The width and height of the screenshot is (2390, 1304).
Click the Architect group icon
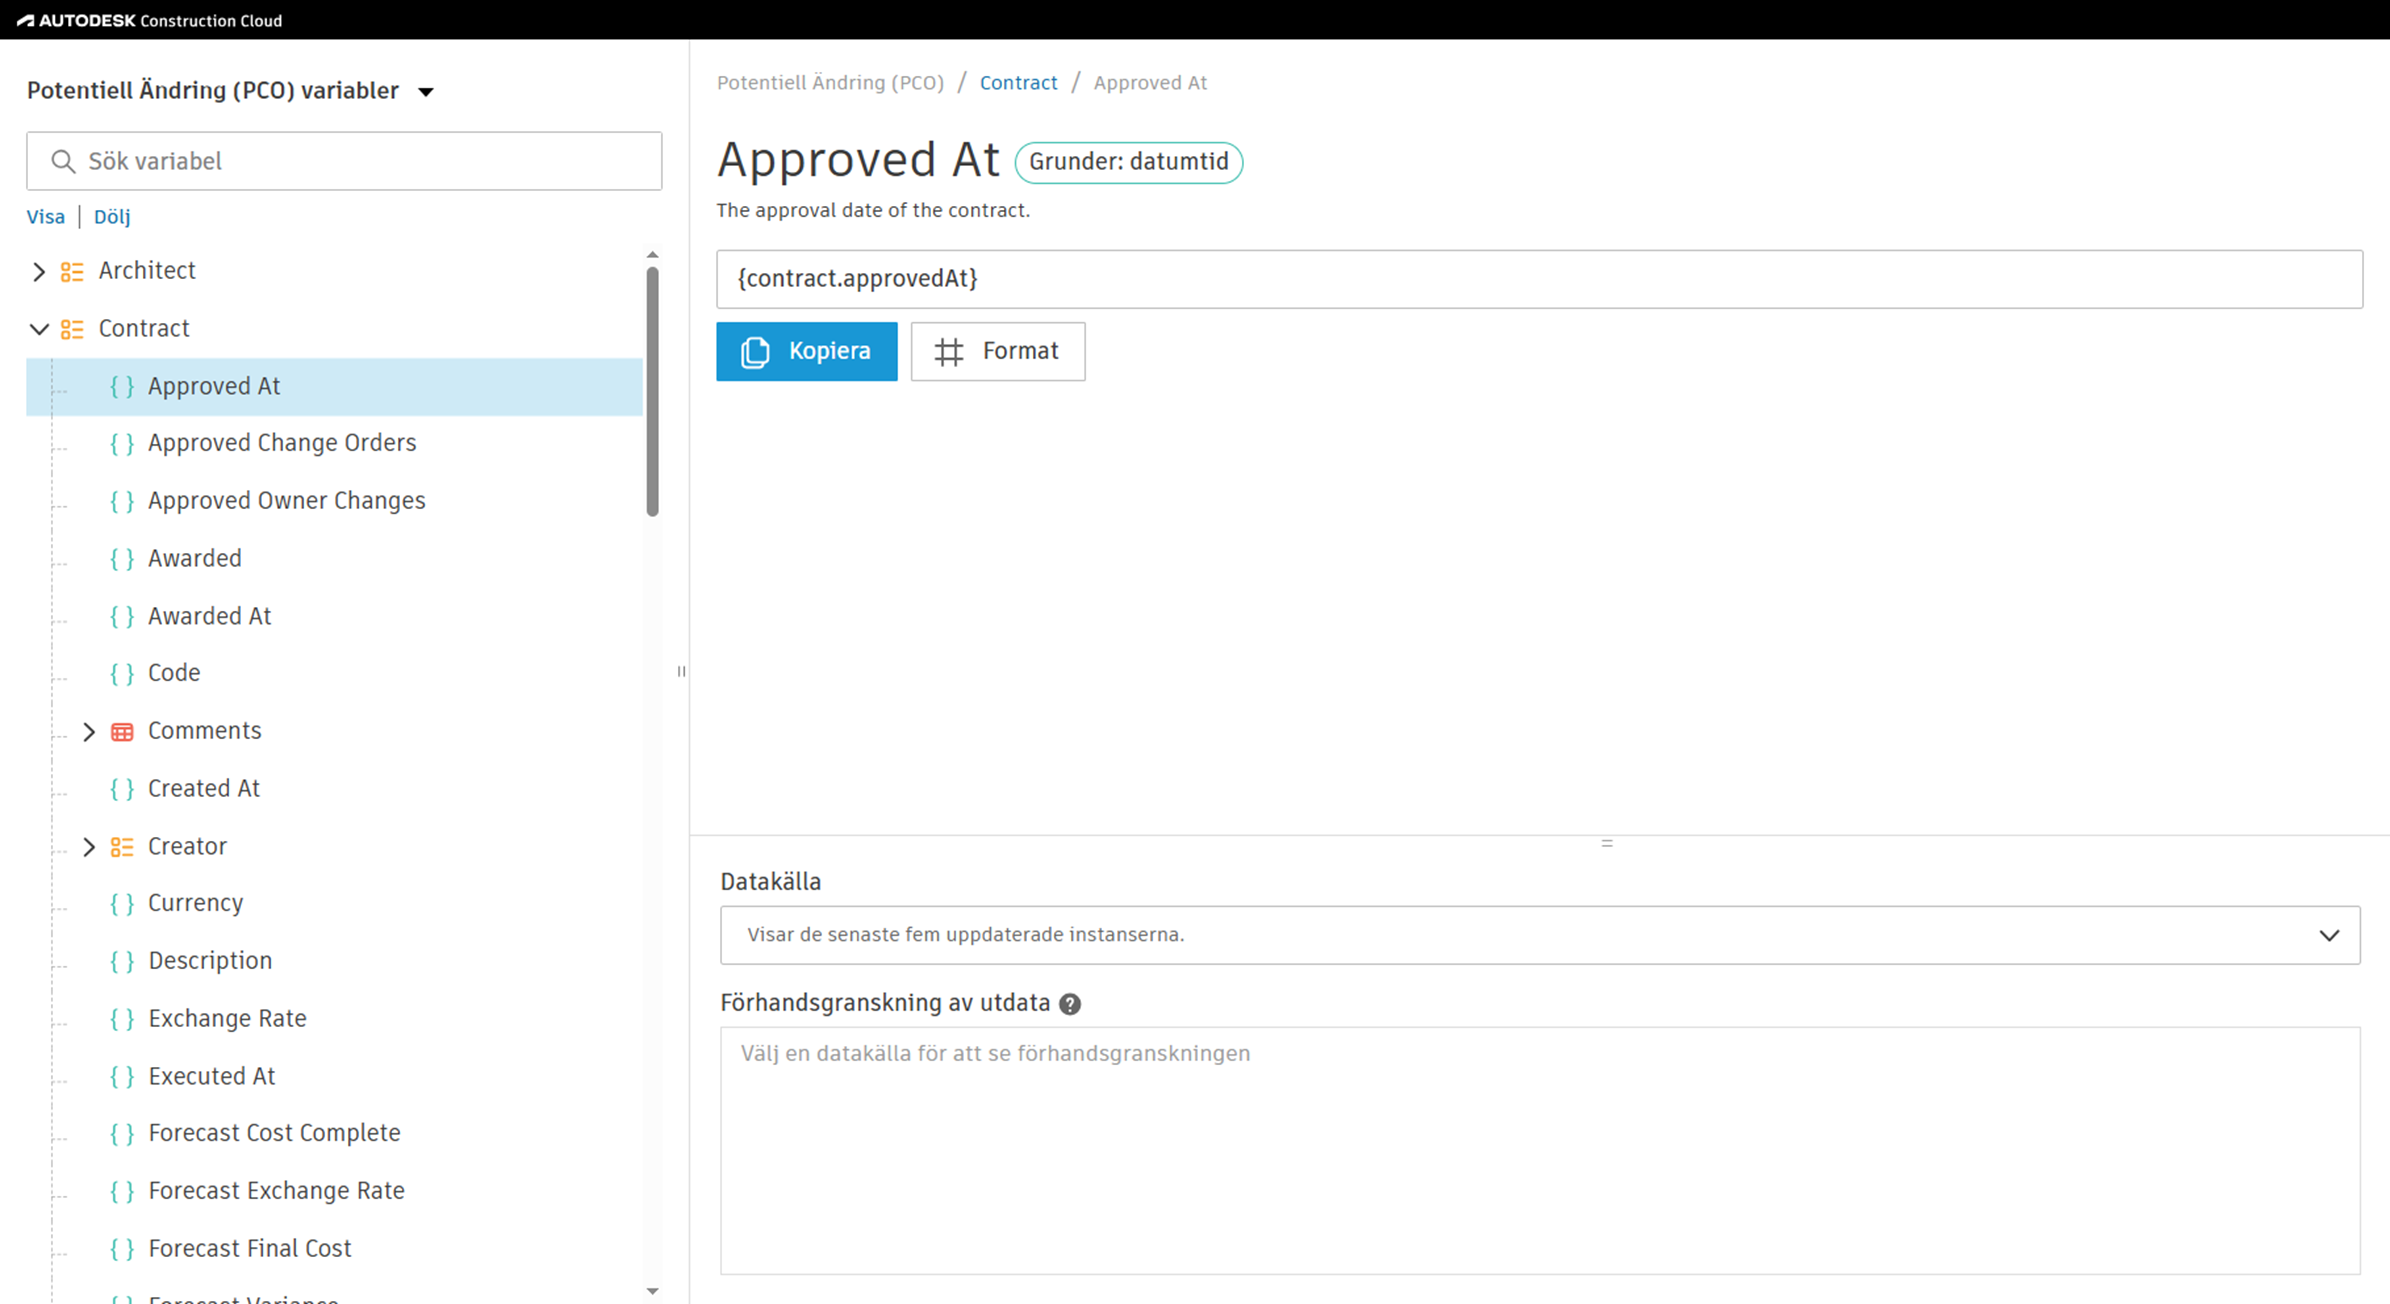pos(72,272)
